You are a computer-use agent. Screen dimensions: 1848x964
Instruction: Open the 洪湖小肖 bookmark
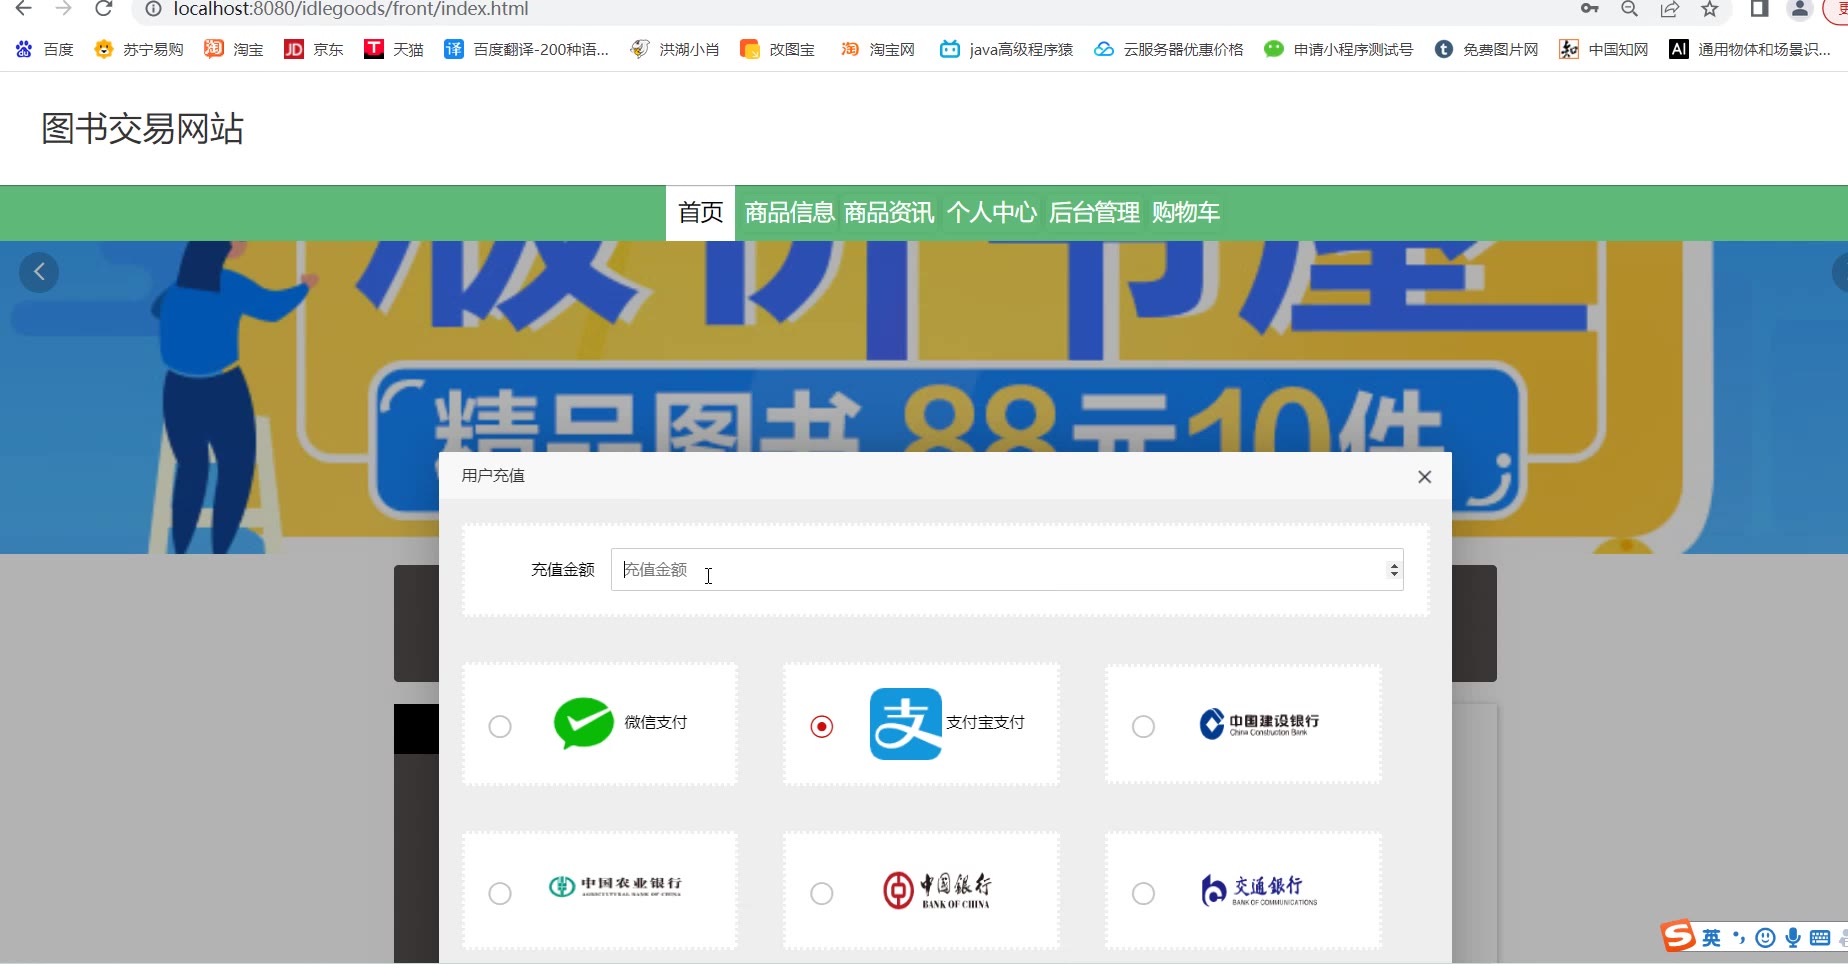[675, 49]
